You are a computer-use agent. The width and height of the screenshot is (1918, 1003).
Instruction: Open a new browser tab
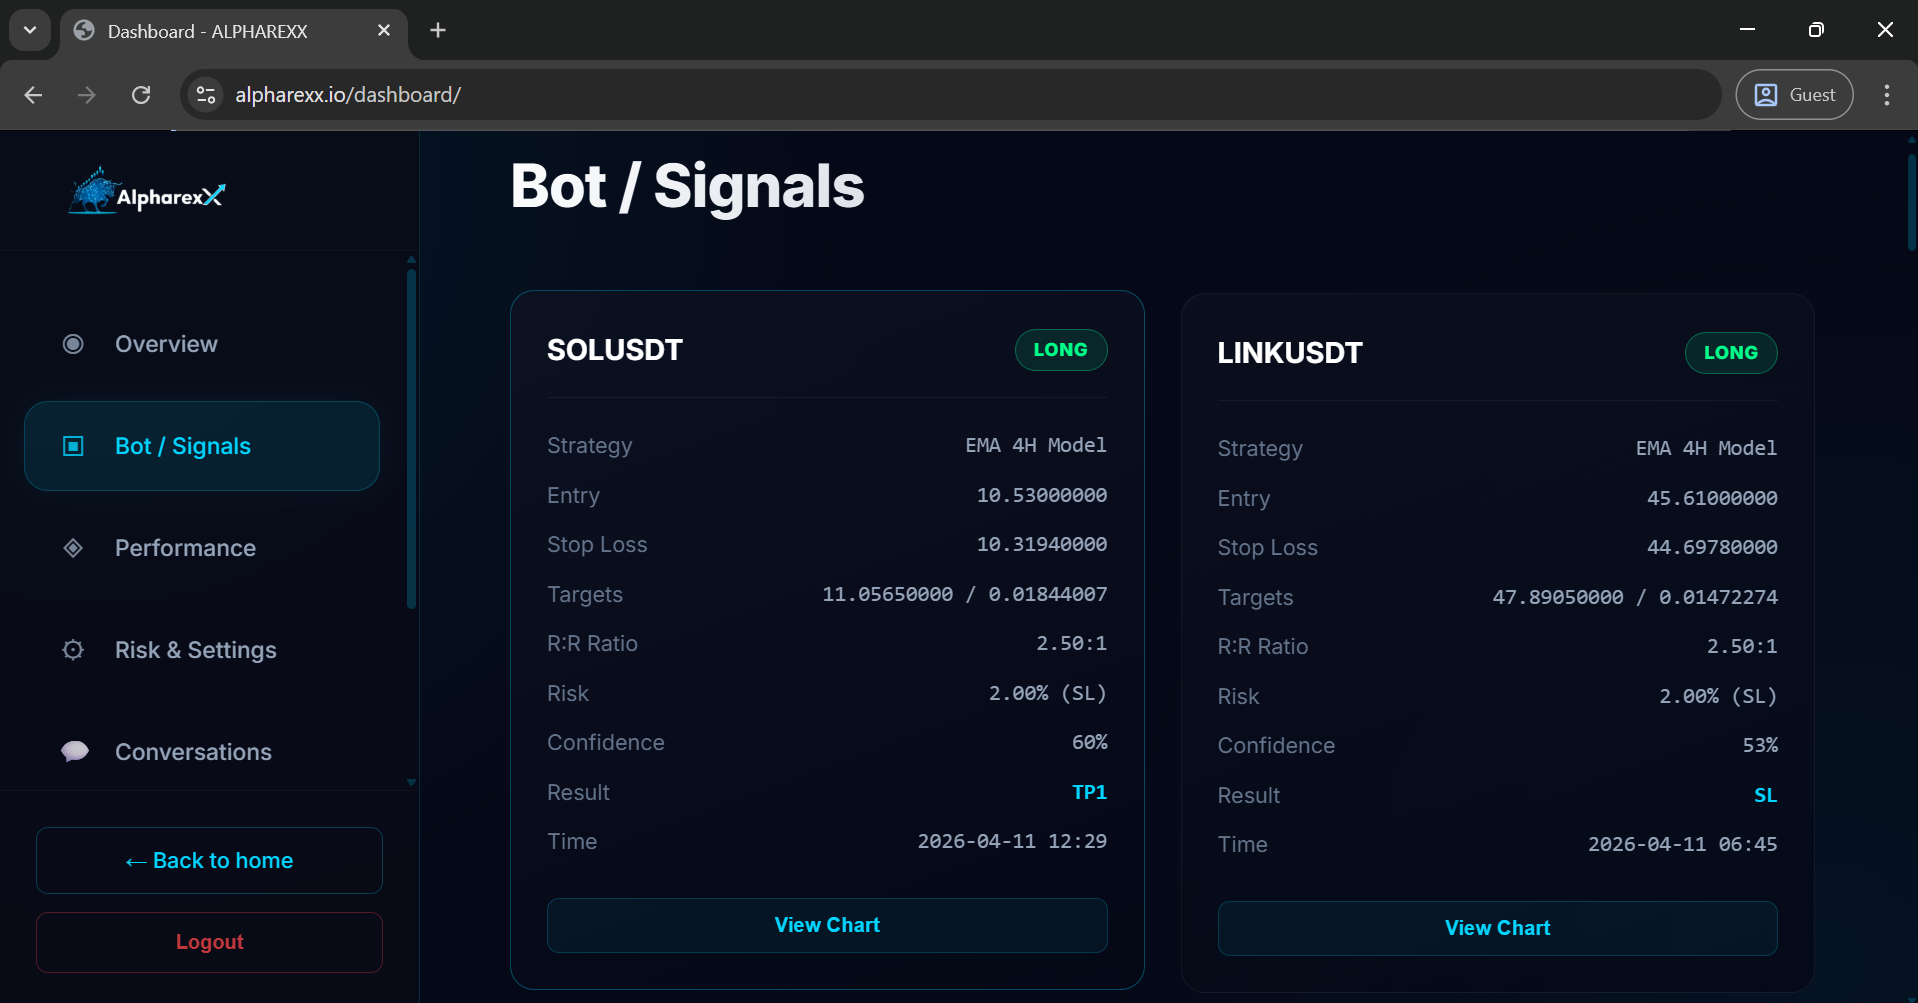pyautogui.click(x=438, y=30)
